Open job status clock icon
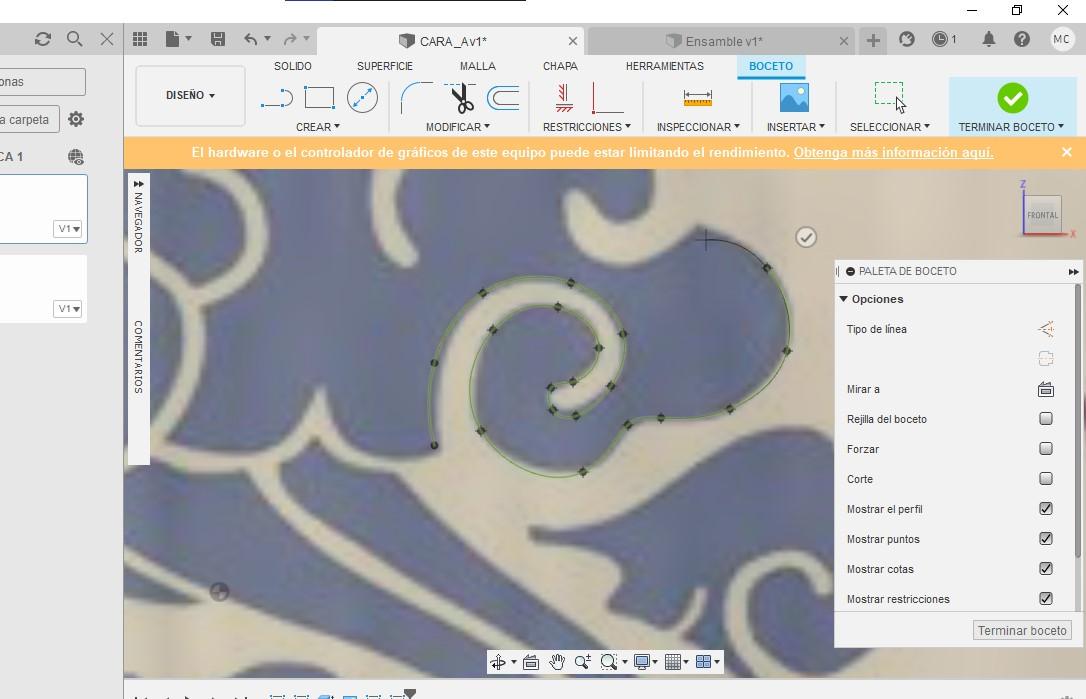The height and width of the screenshot is (699, 1086). [940, 39]
